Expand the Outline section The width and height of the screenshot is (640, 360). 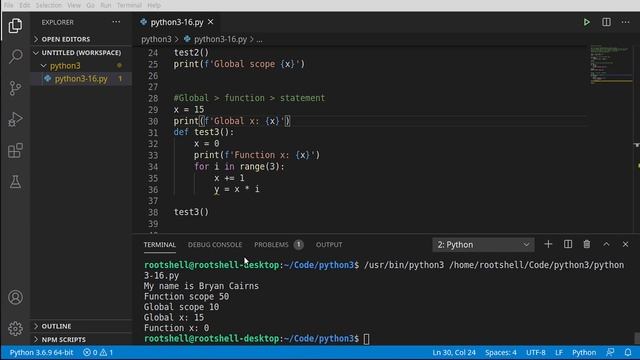point(81,326)
